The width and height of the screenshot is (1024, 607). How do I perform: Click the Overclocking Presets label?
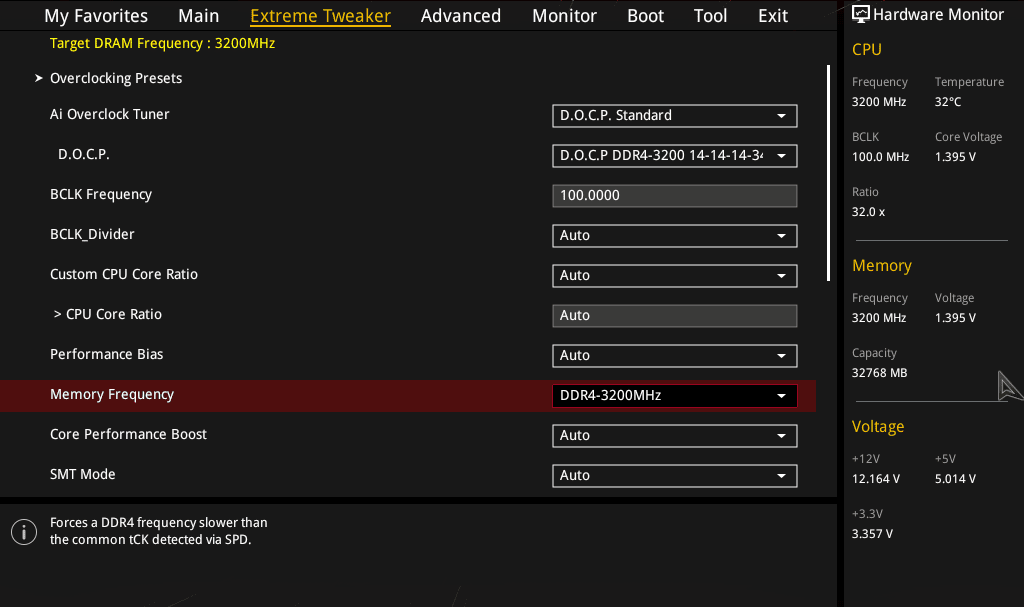click(116, 78)
